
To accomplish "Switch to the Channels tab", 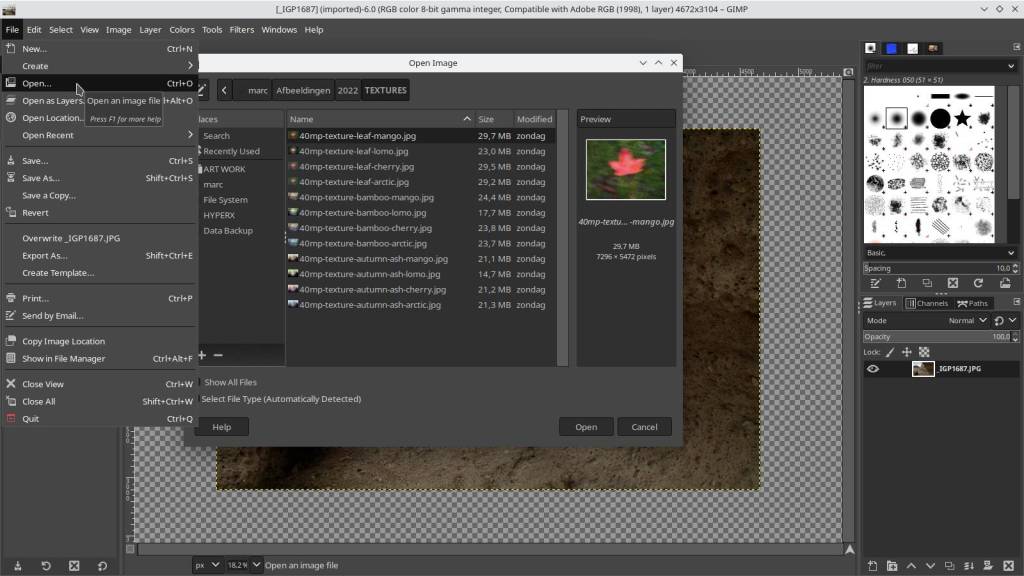I will pos(927,303).
